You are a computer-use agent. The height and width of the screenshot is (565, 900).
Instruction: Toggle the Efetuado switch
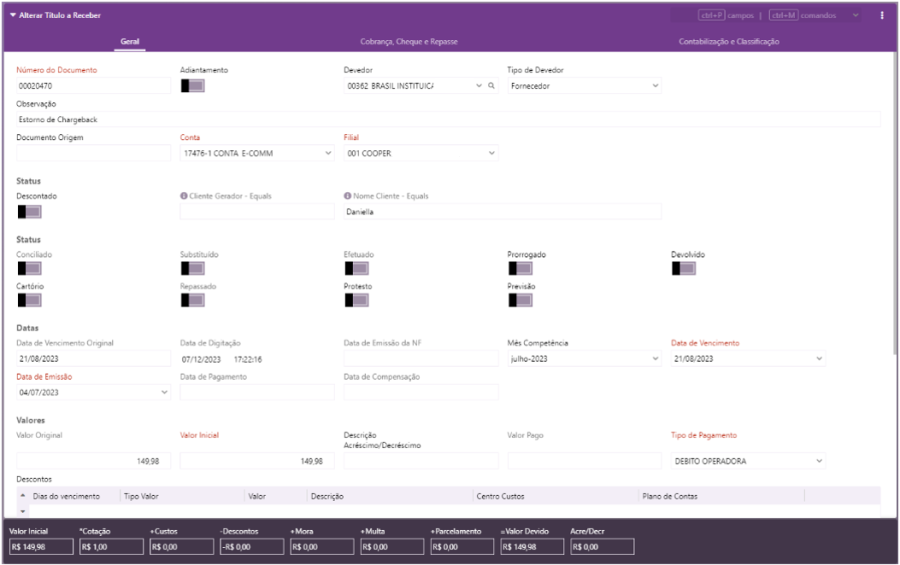(356, 268)
